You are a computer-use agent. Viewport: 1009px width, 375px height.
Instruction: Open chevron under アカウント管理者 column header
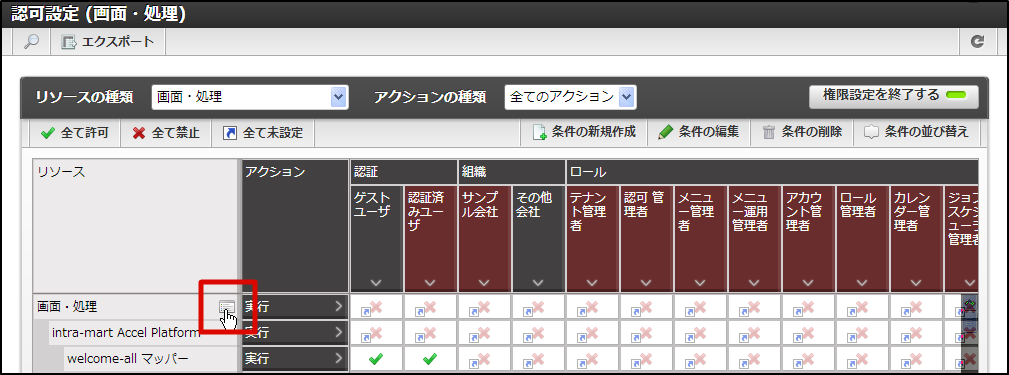(x=809, y=282)
